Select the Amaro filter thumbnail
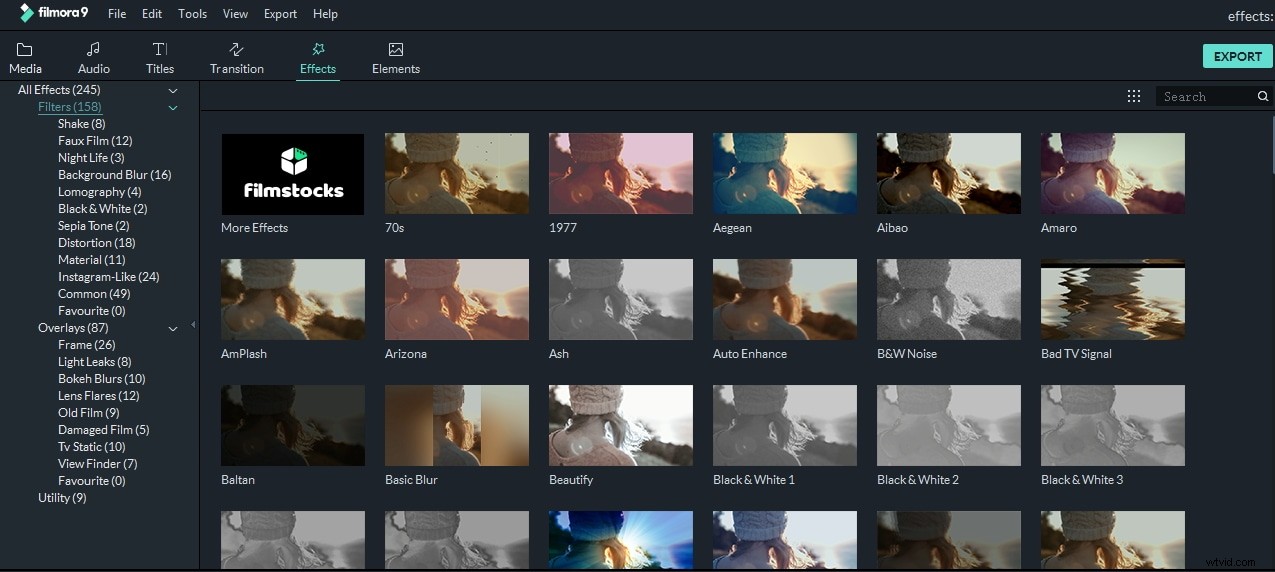 (x=1113, y=174)
